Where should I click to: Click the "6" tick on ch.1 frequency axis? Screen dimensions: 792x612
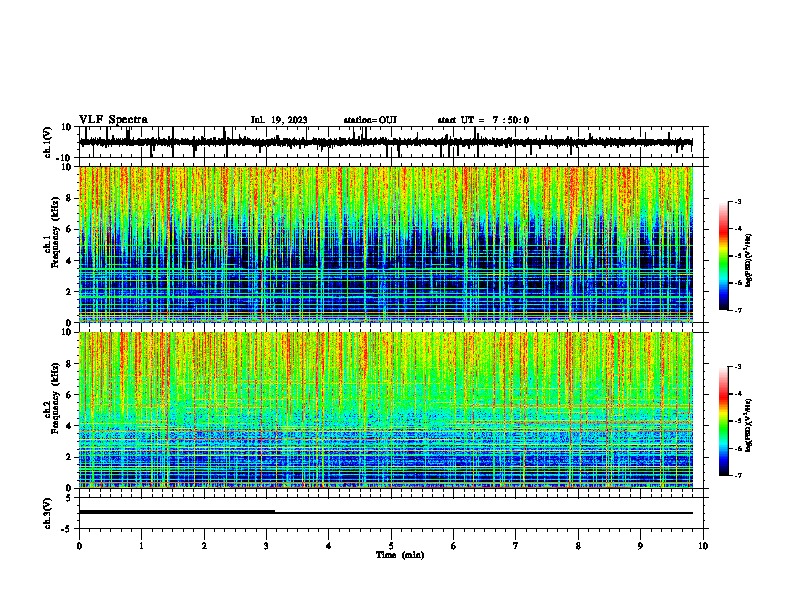[x=70, y=230]
